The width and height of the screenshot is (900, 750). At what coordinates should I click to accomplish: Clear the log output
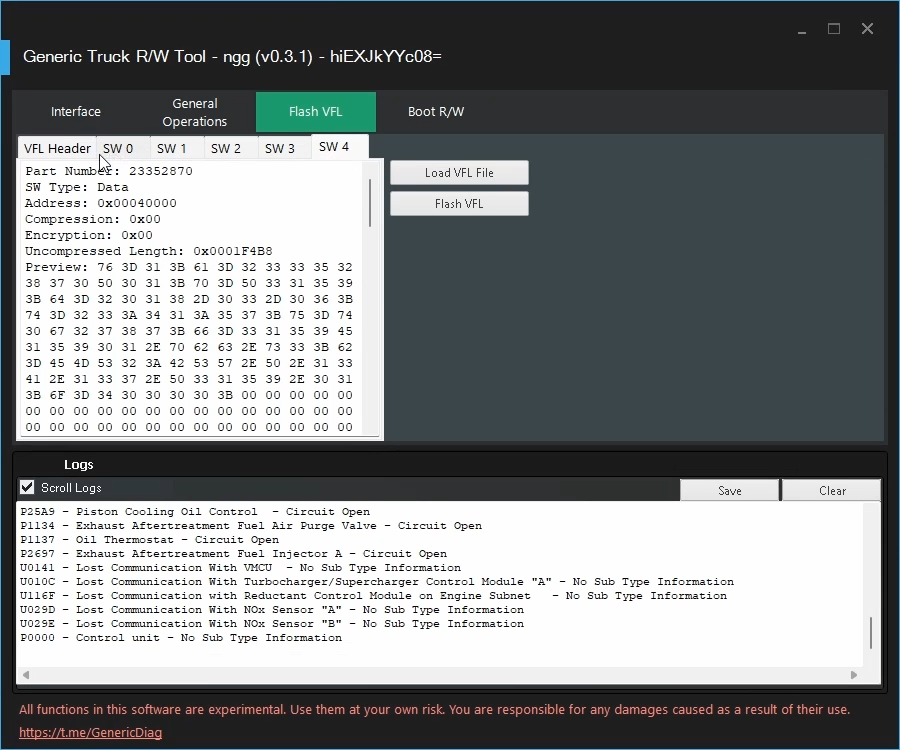(x=832, y=491)
